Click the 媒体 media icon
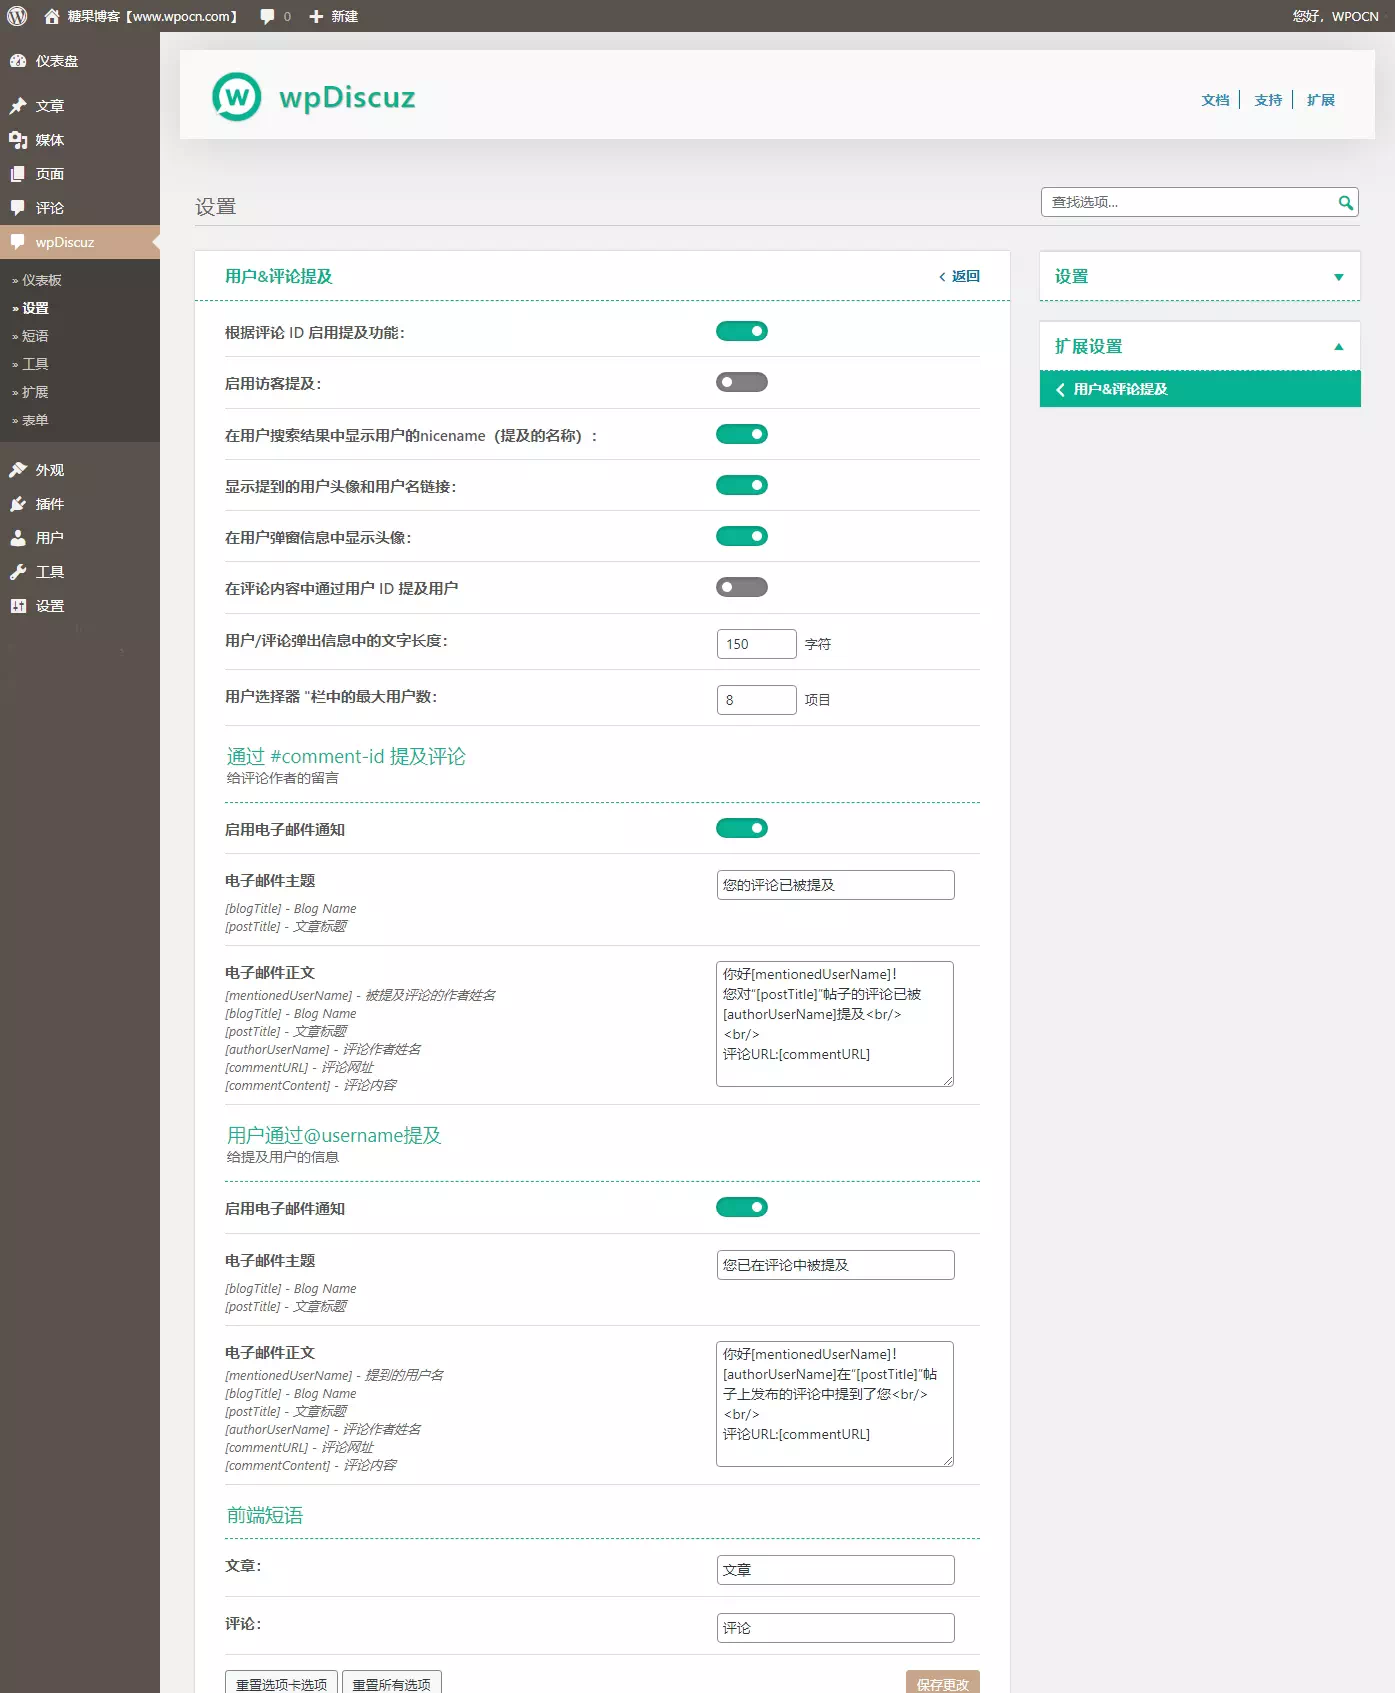Image resolution: width=1395 pixels, height=1693 pixels. [x=18, y=140]
